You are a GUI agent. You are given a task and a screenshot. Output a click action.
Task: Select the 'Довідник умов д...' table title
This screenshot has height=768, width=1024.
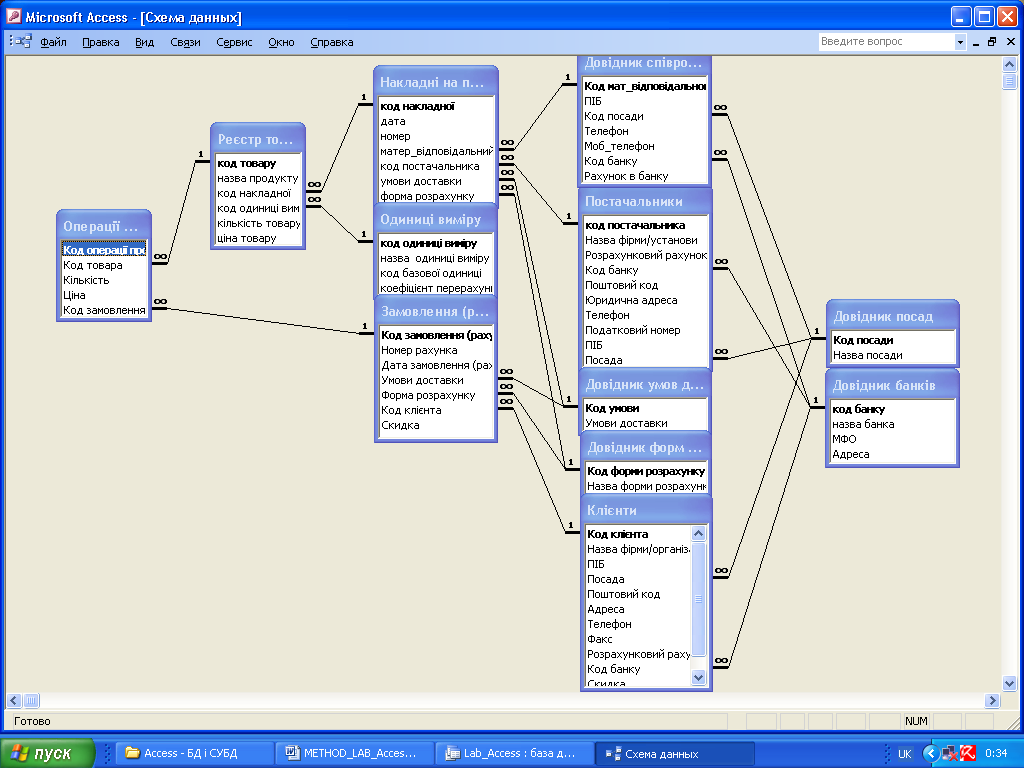pos(645,385)
